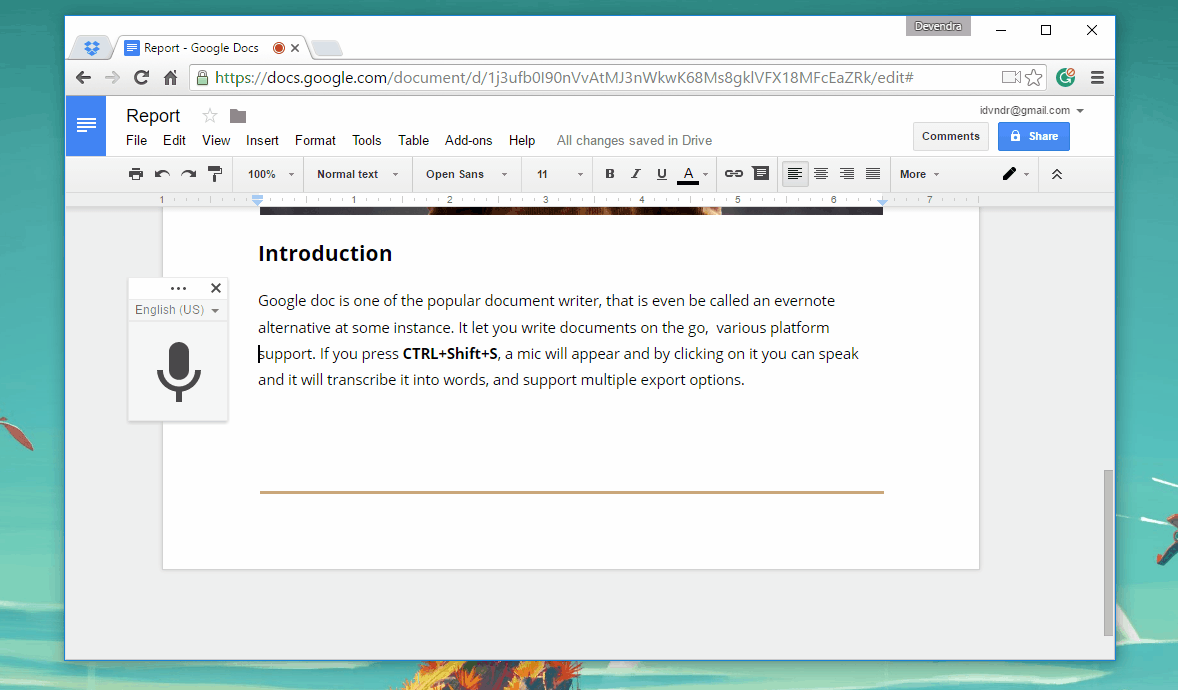Viewport: 1178px width, 690px height.
Task: Open the editing mode pencil dropdown
Action: pos(1015,174)
